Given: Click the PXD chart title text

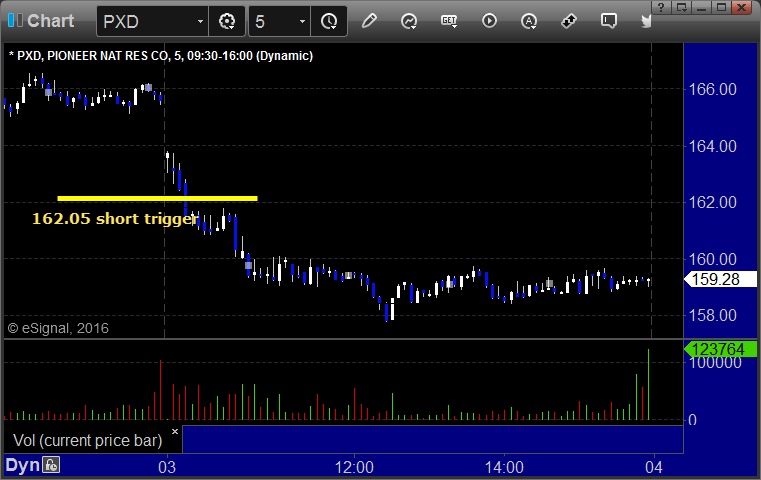Looking at the screenshot, I should 161,56.
